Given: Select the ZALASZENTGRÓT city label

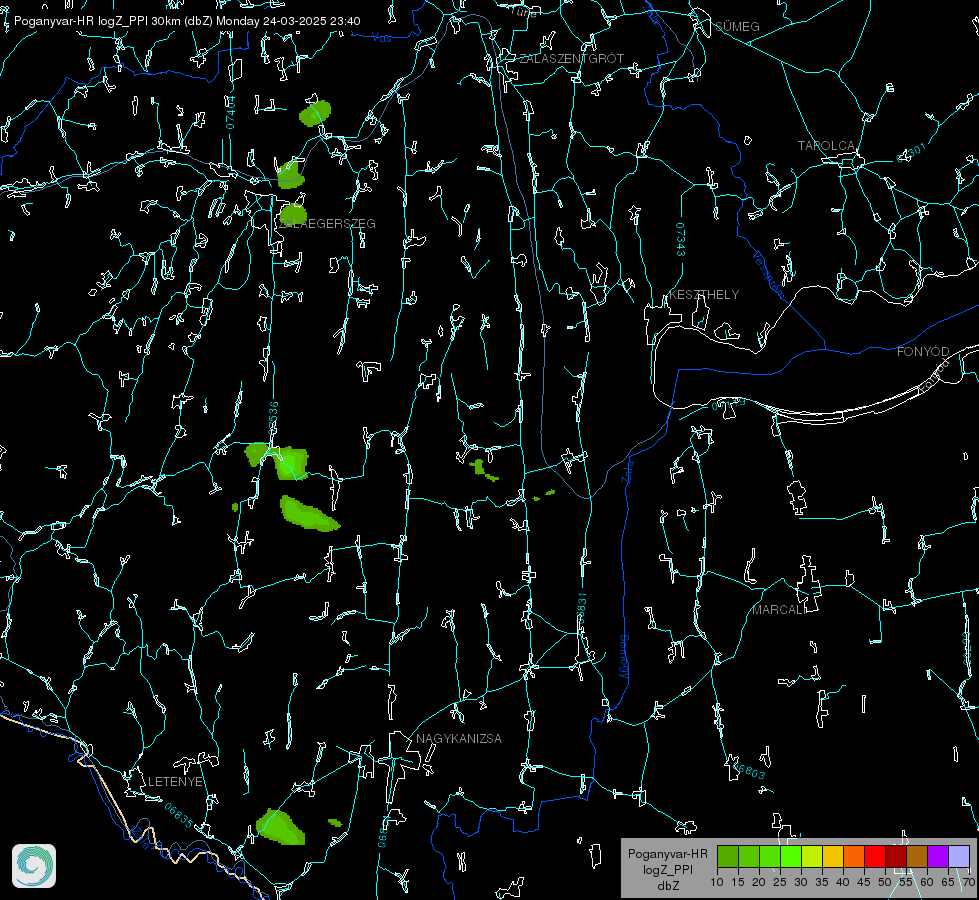Looking at the screenshot, I should point(571,58).
